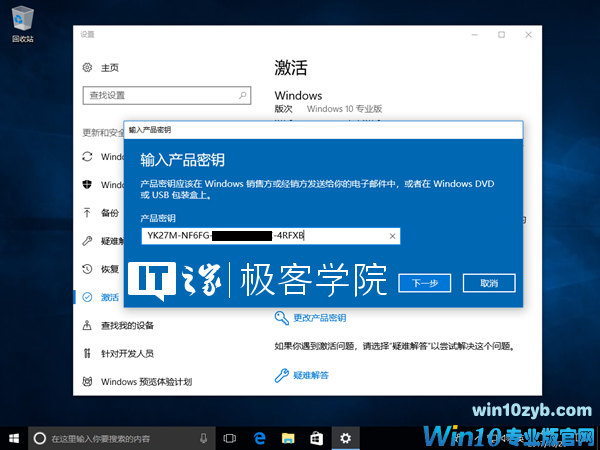The image size is (600, 450).
Task: Click wrench icon beside 疑难解答 link
Action: click(x=282, y=375)
